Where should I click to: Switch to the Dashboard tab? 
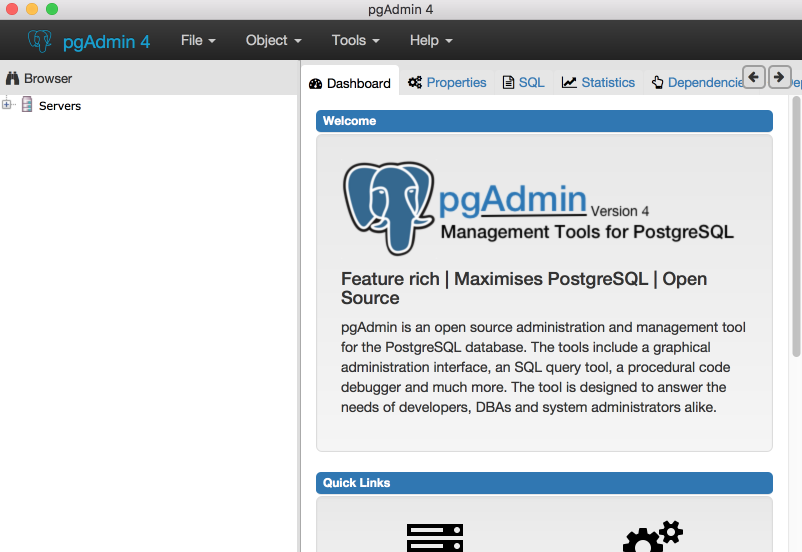click(350, 83)
